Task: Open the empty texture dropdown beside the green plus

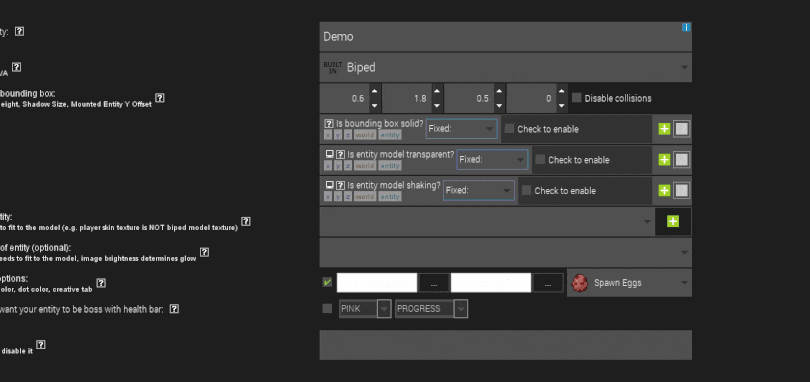Action: 487,221
